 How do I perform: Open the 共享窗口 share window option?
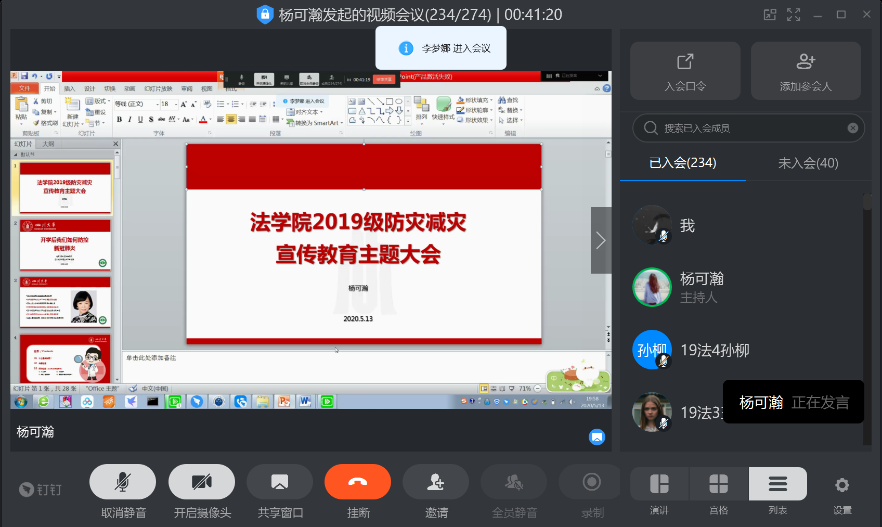coord(279,482)
